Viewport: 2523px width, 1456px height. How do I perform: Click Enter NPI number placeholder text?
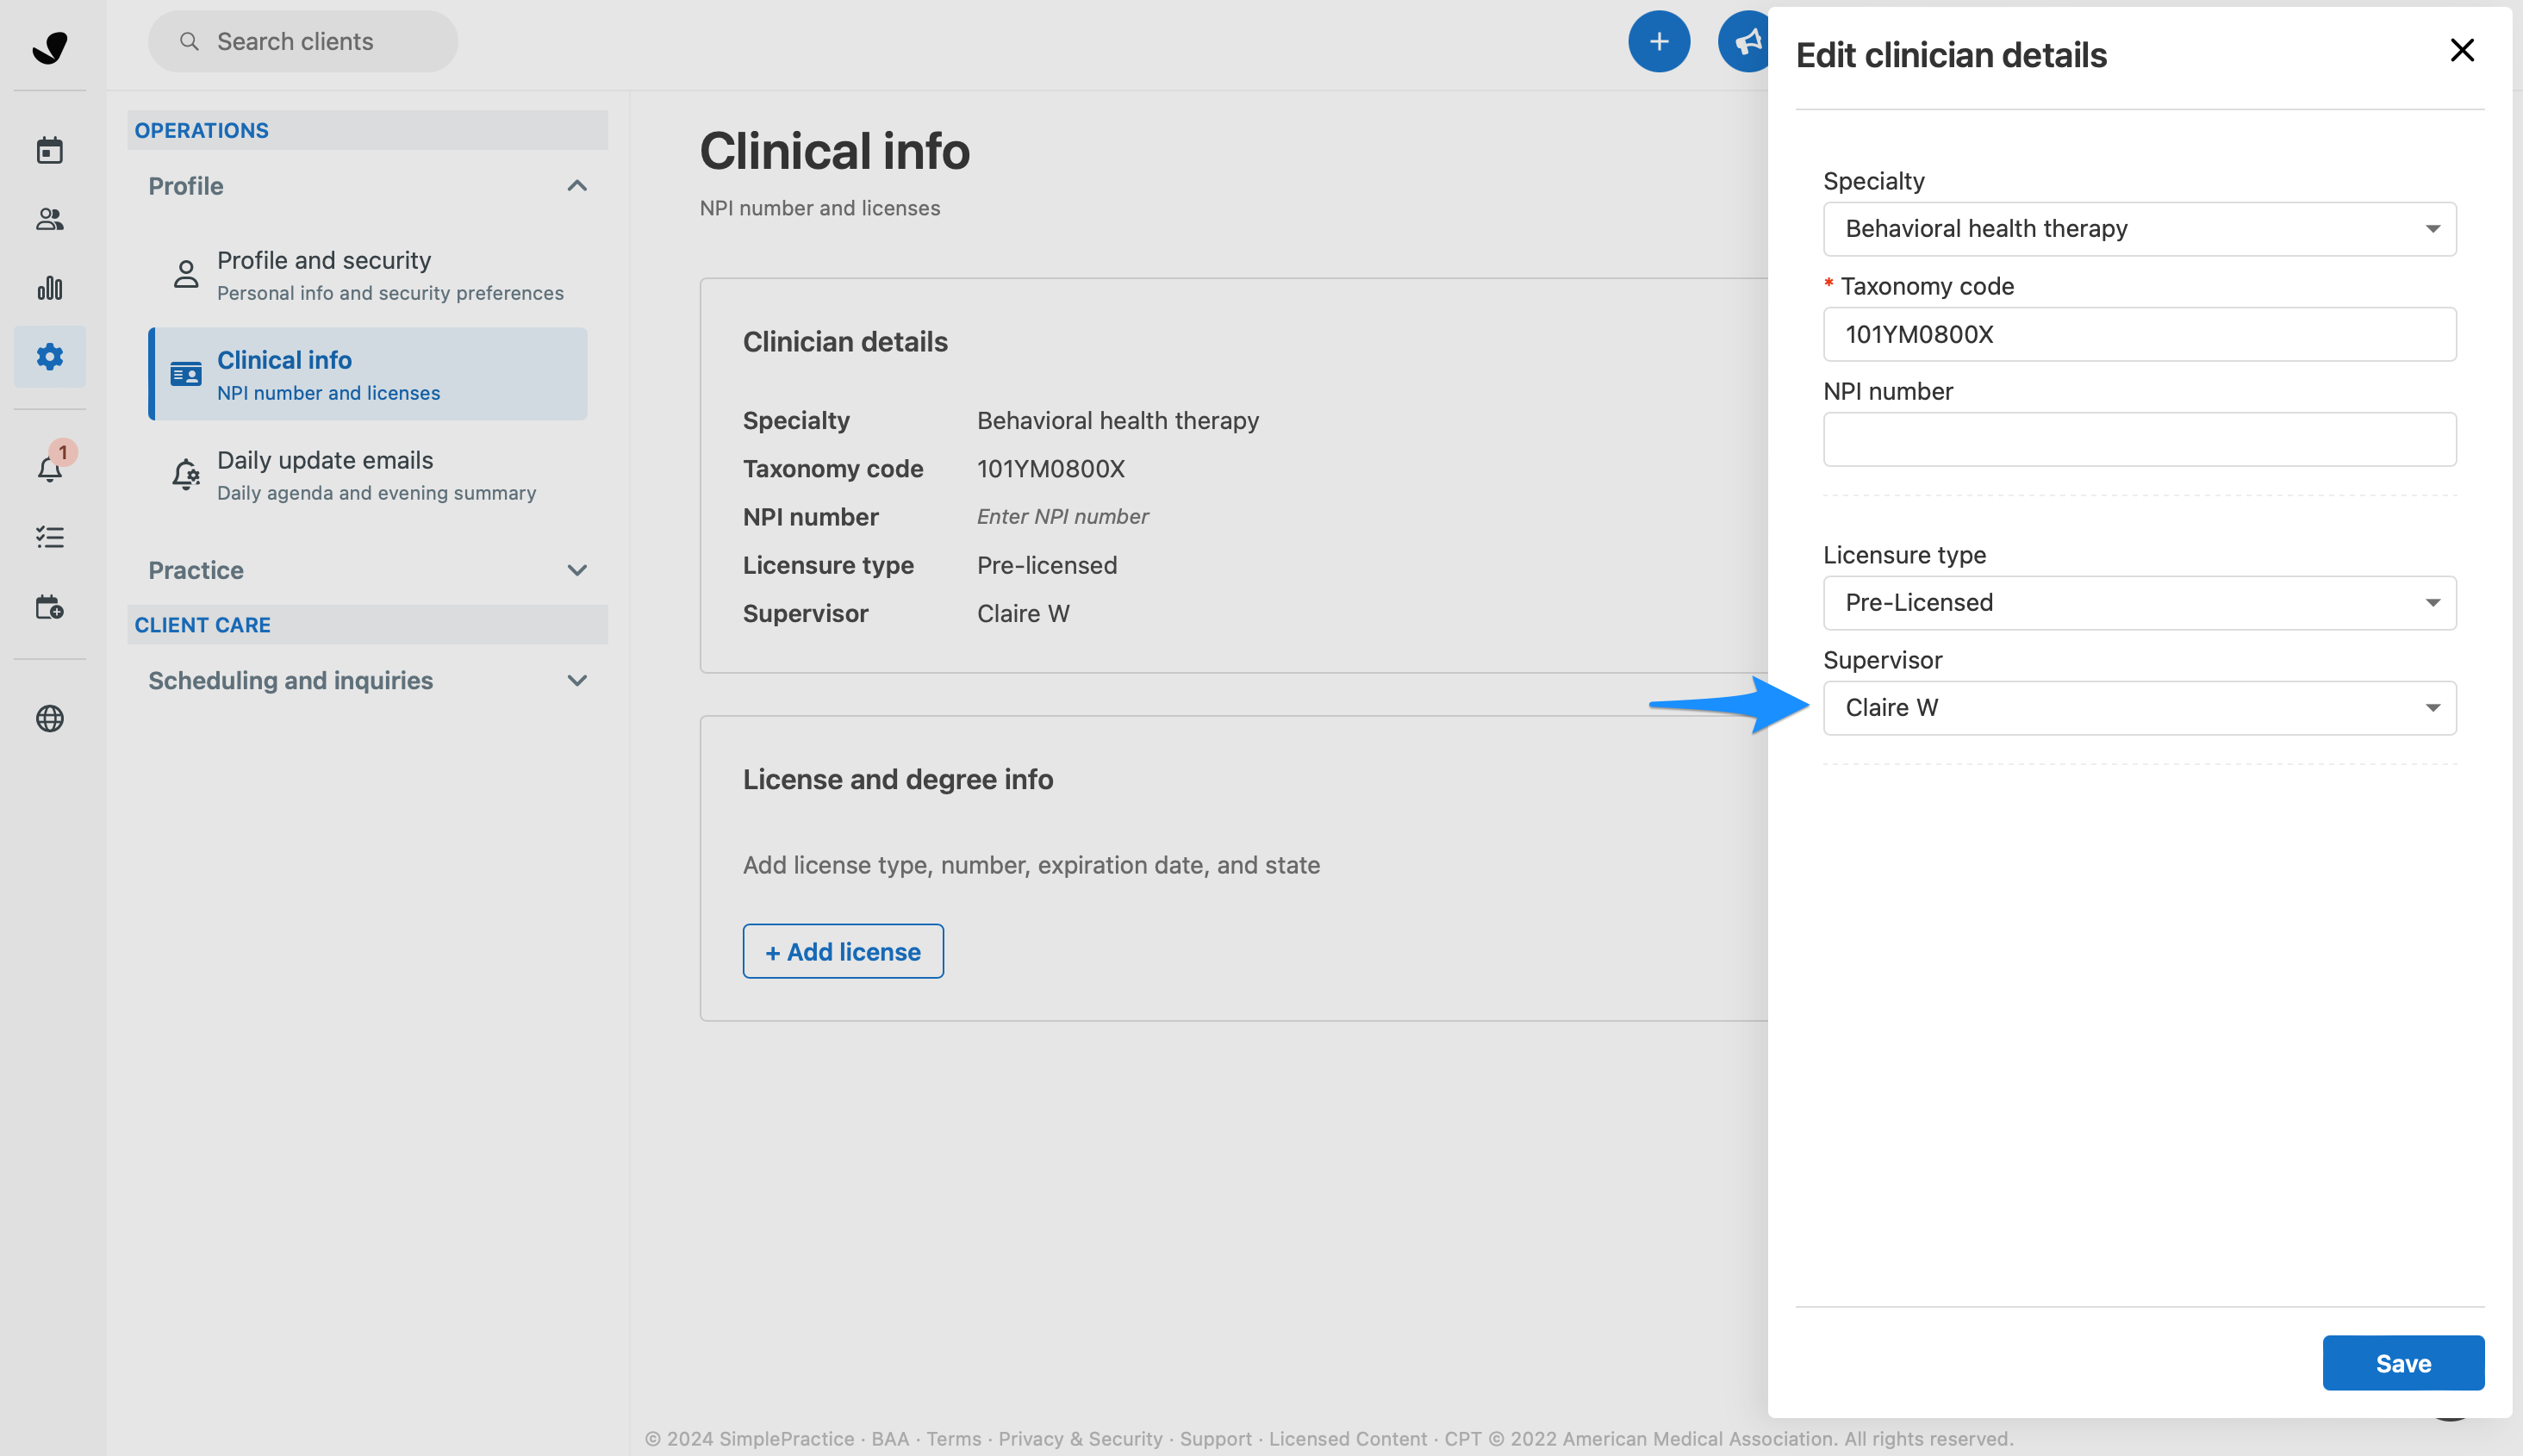tap(1062, 516)
